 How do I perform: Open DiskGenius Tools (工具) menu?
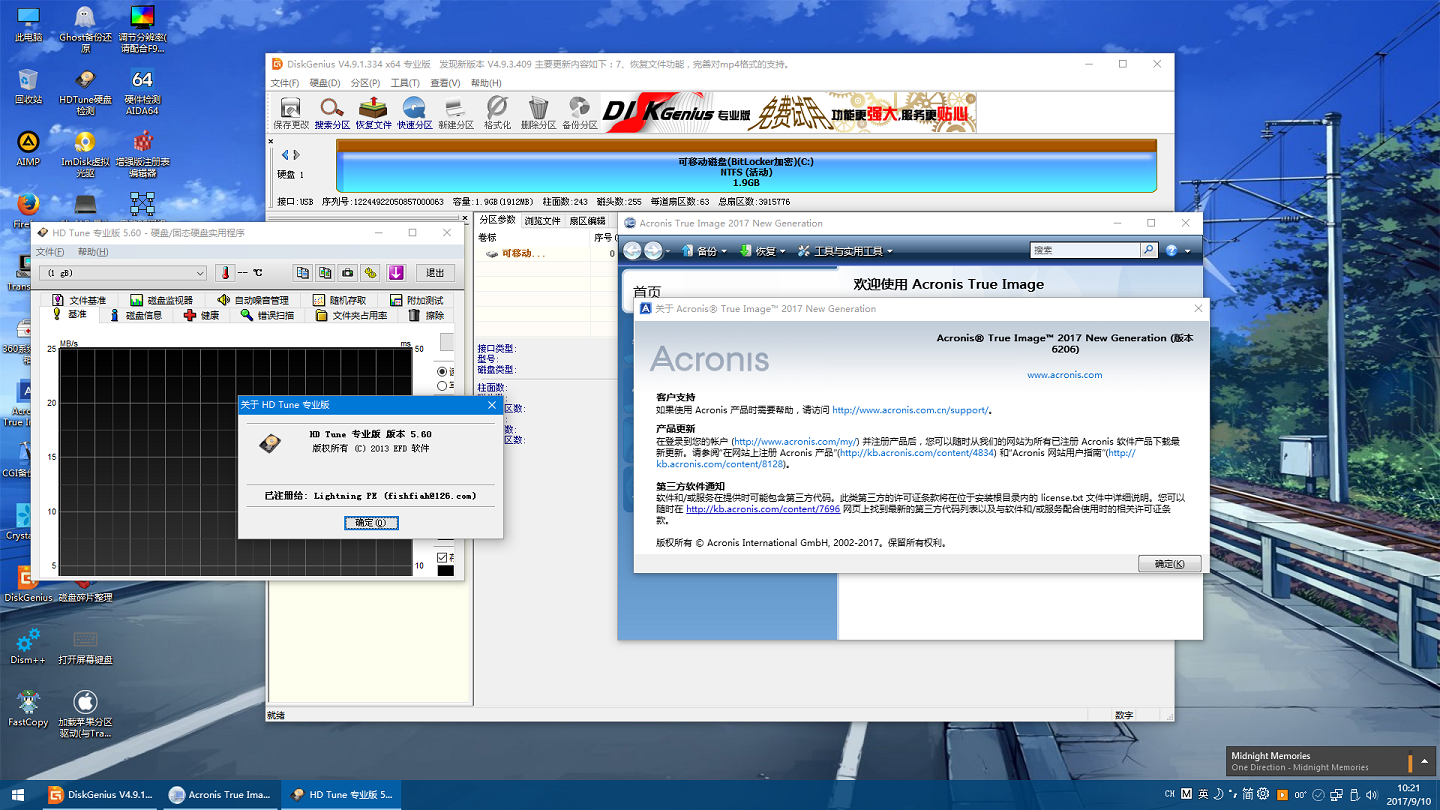[x=405, y=83]
